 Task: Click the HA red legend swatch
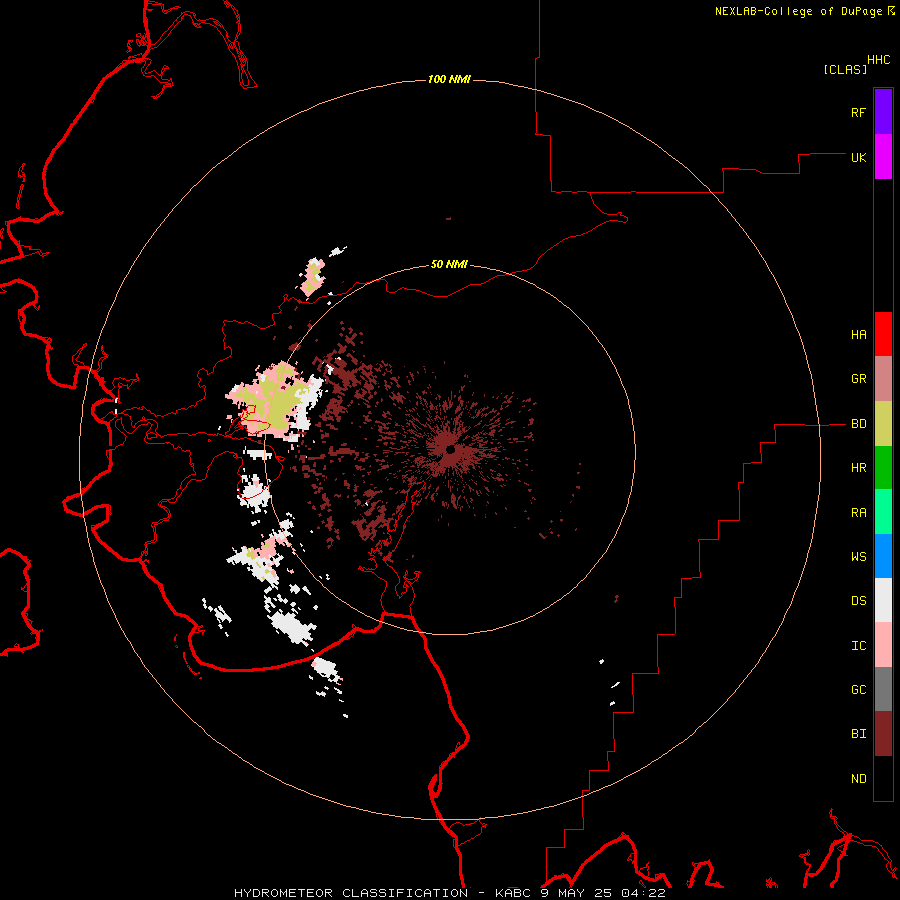click(883, 334)
